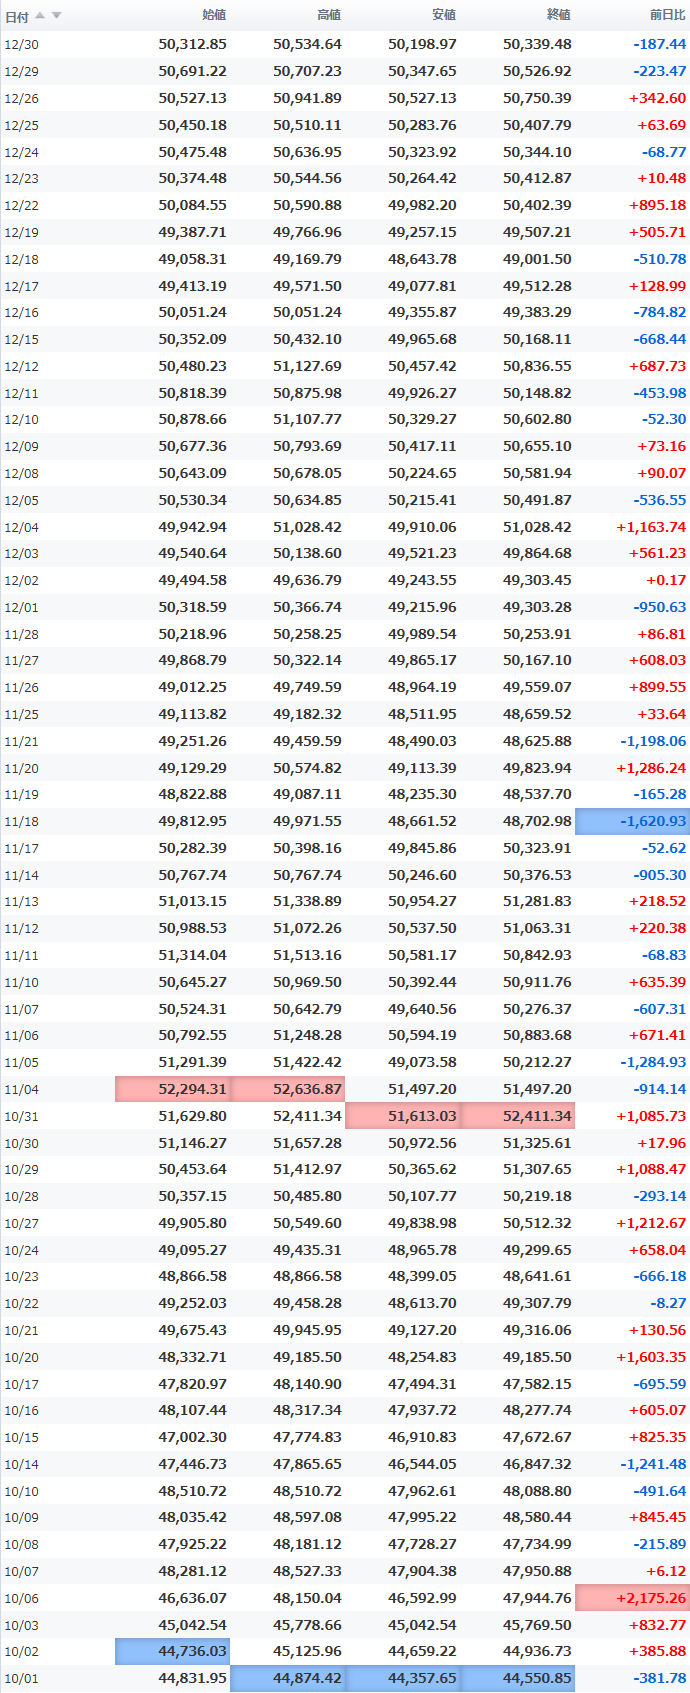Select high value 50,574.82

click(307, 768)
